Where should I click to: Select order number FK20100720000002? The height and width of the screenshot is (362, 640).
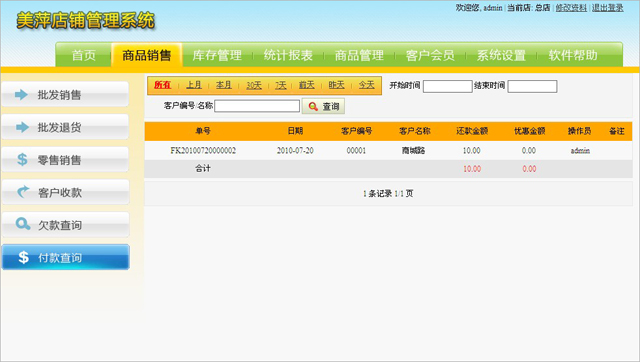[203, 151]
